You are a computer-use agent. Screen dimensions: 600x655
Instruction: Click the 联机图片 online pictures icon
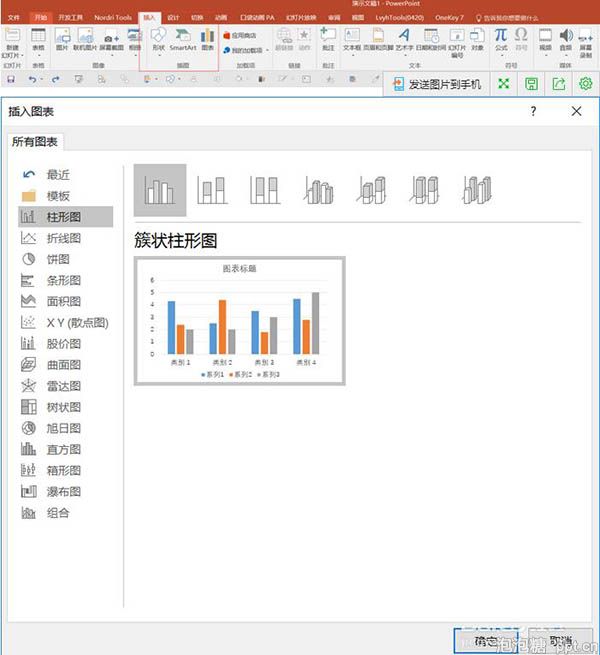pyautogui.click(x=85, y=39)
